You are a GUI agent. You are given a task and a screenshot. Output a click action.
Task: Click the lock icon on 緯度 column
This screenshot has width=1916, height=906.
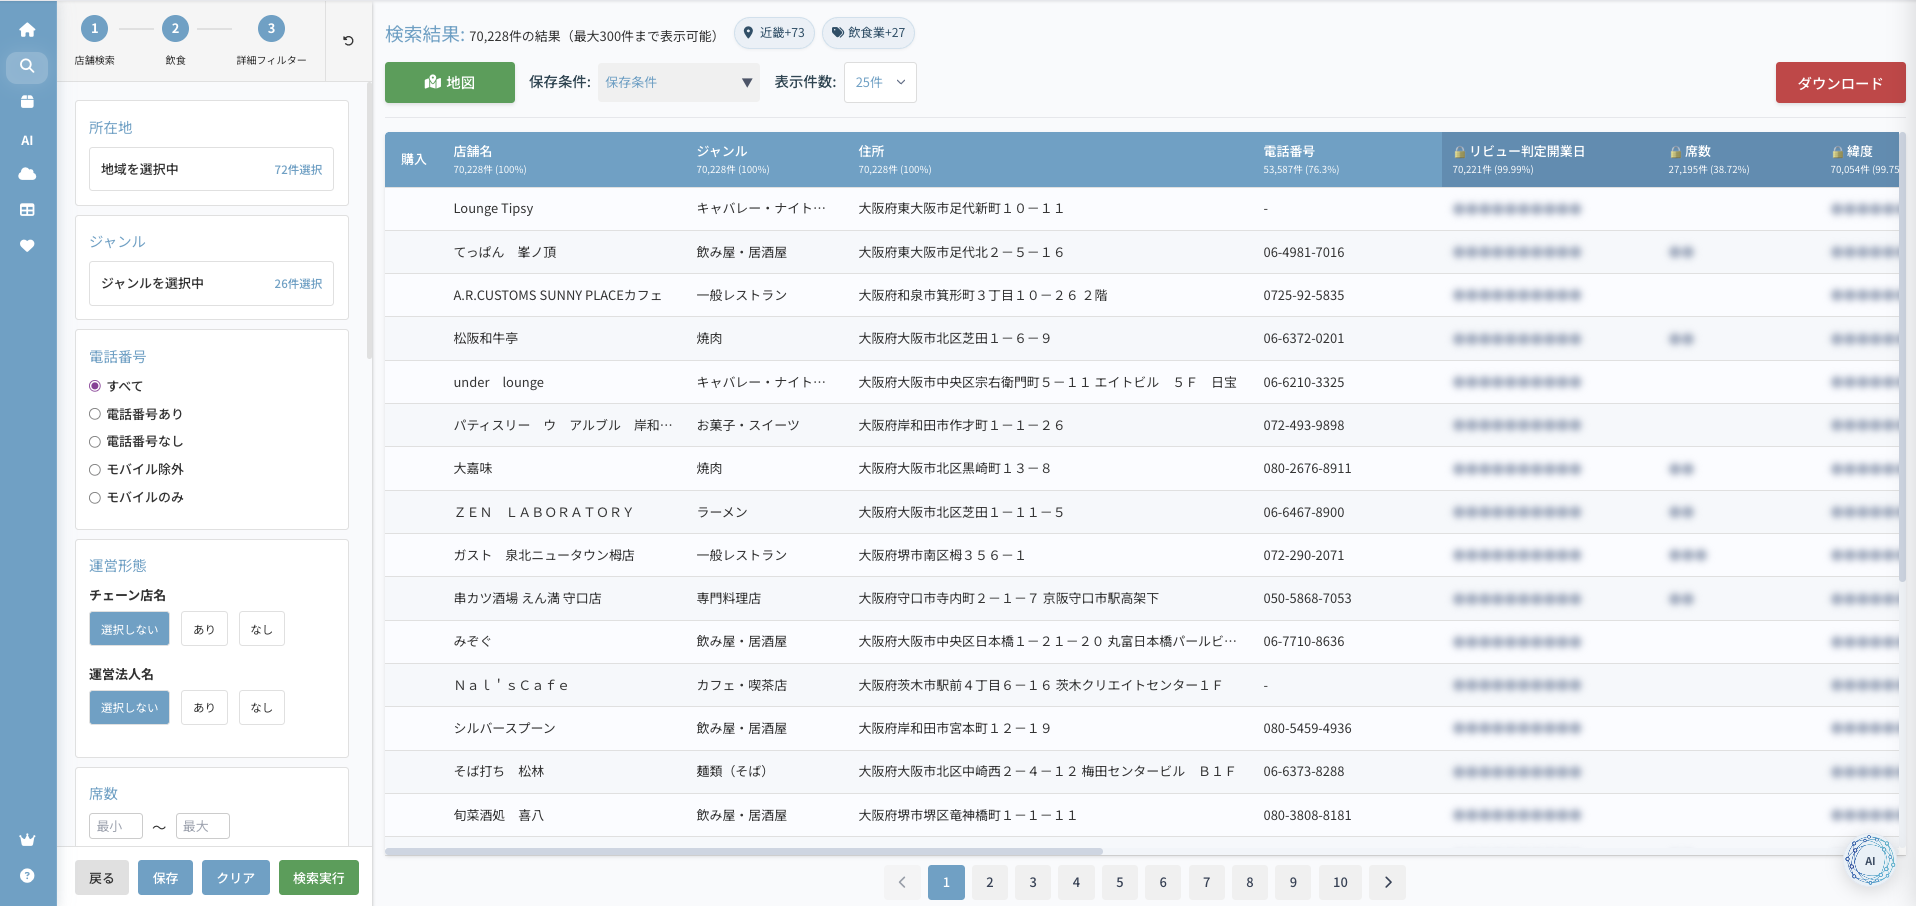[1837, 152]
